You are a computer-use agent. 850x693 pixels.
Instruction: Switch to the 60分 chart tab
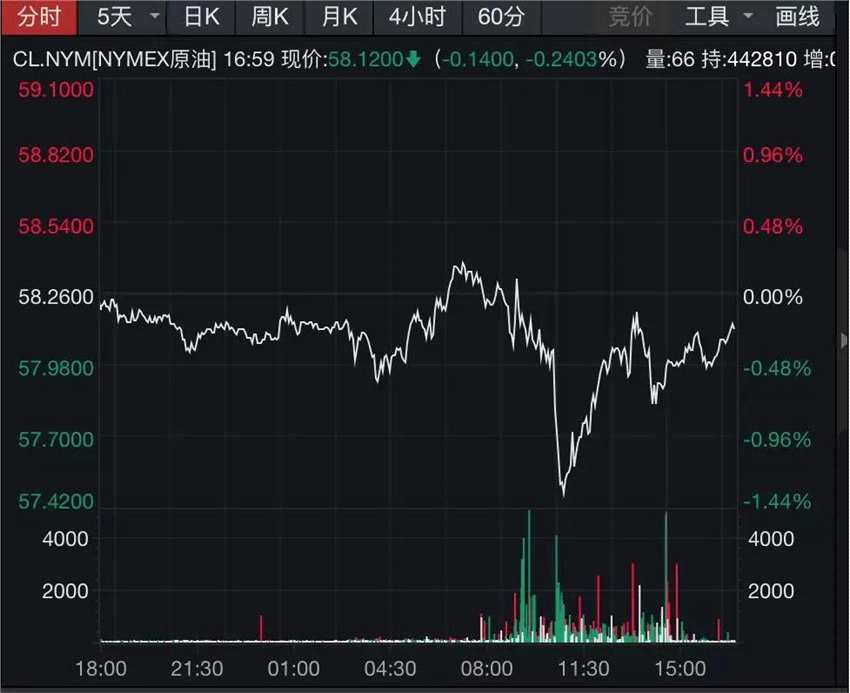tap(501, 17)
